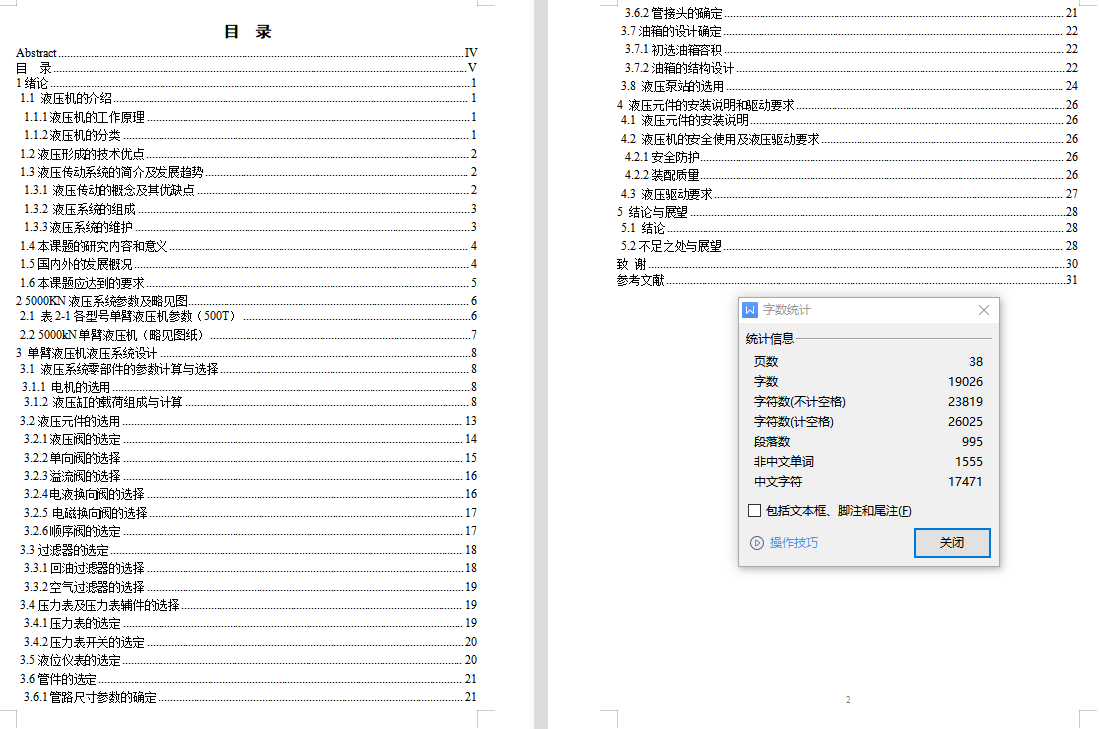
Task: Click the 字符数(计空格) value 26025
Action: click(965, 422)
